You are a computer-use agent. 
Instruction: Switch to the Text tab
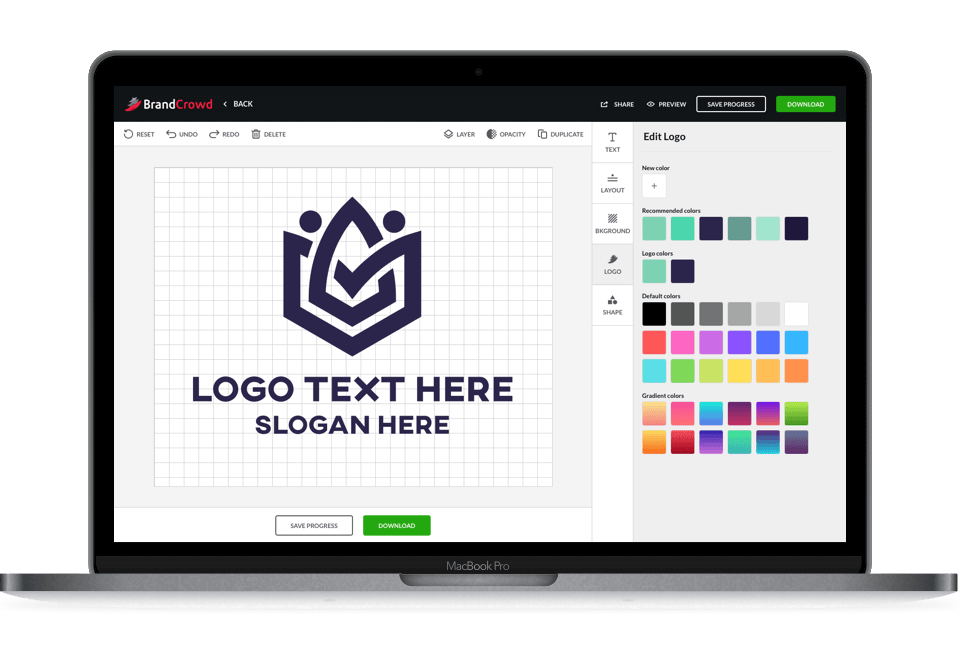[x=612, y=142]
